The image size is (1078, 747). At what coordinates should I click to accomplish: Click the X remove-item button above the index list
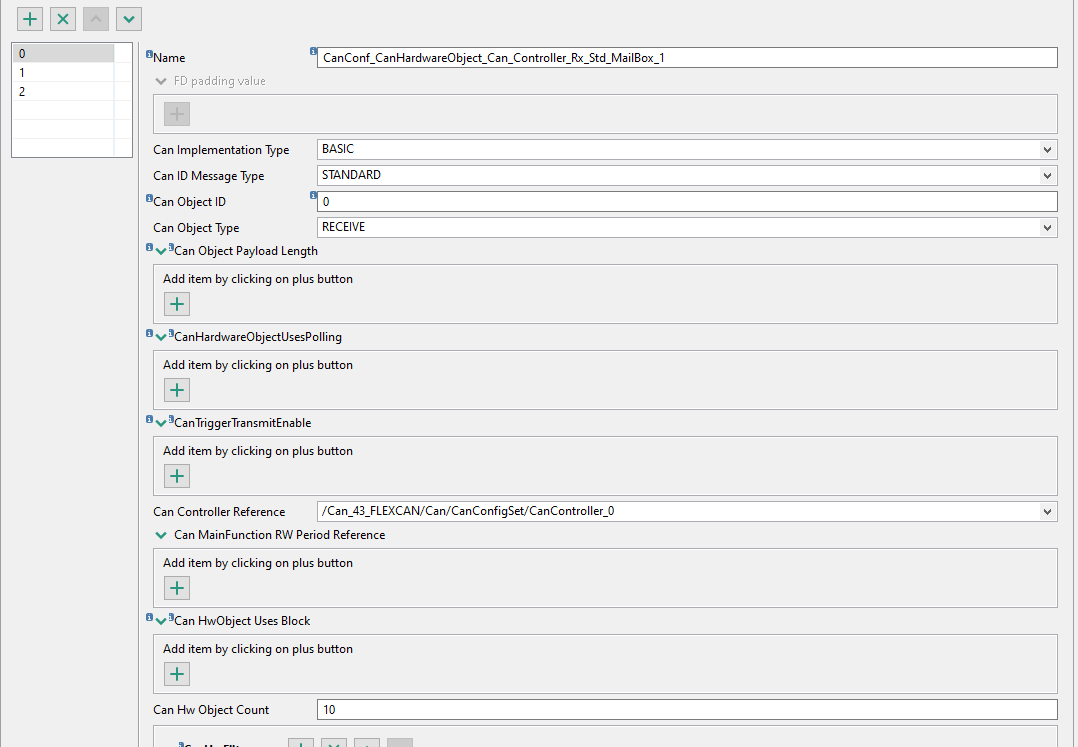pyautogui.click(x=63, y=18)
